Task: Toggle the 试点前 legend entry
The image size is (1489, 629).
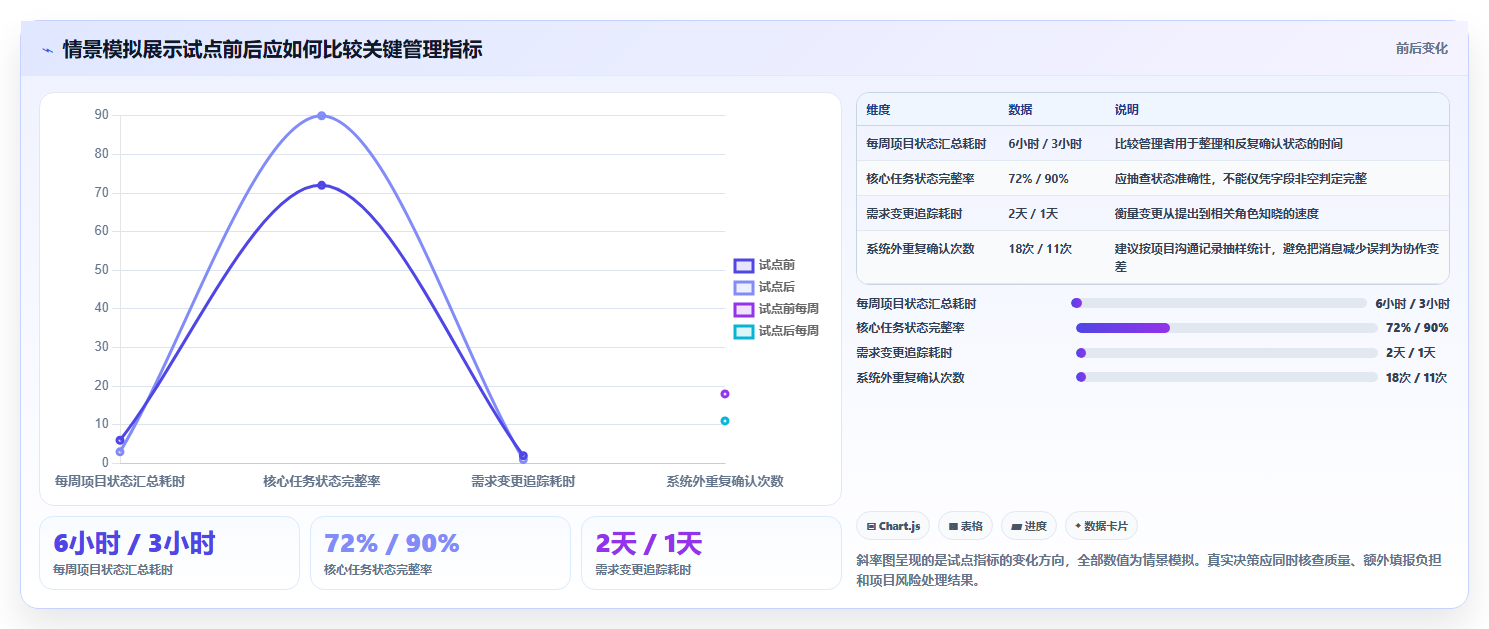Action: 765,265
